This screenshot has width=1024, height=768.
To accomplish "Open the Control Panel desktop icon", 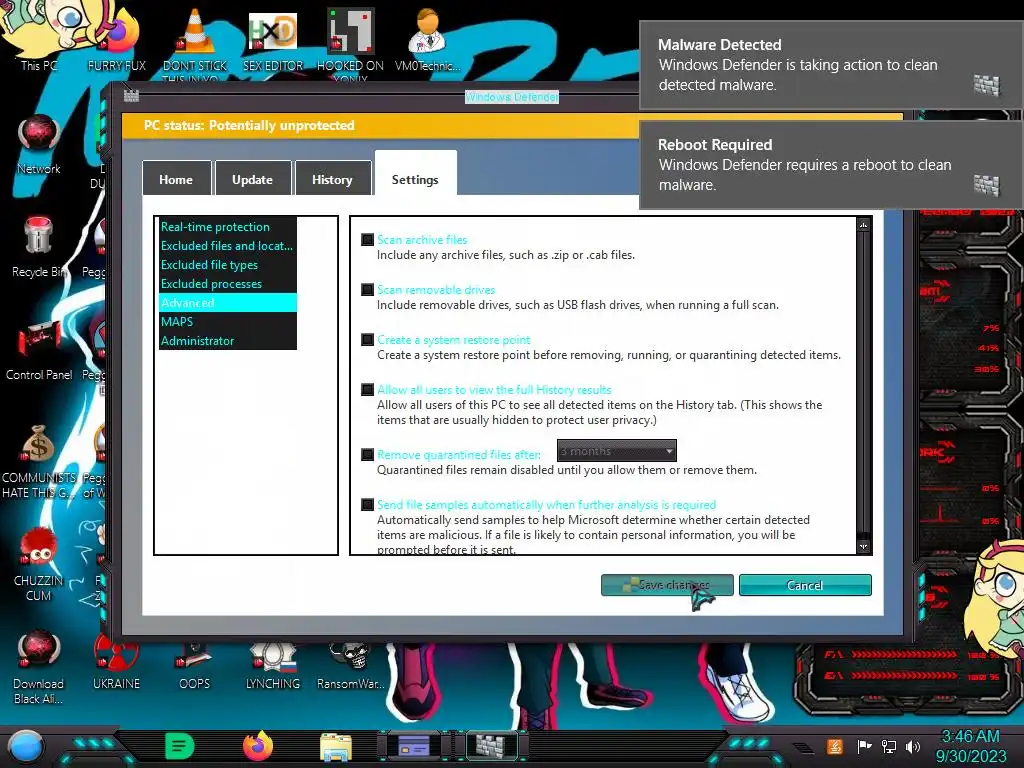I will tap(39, 350).
